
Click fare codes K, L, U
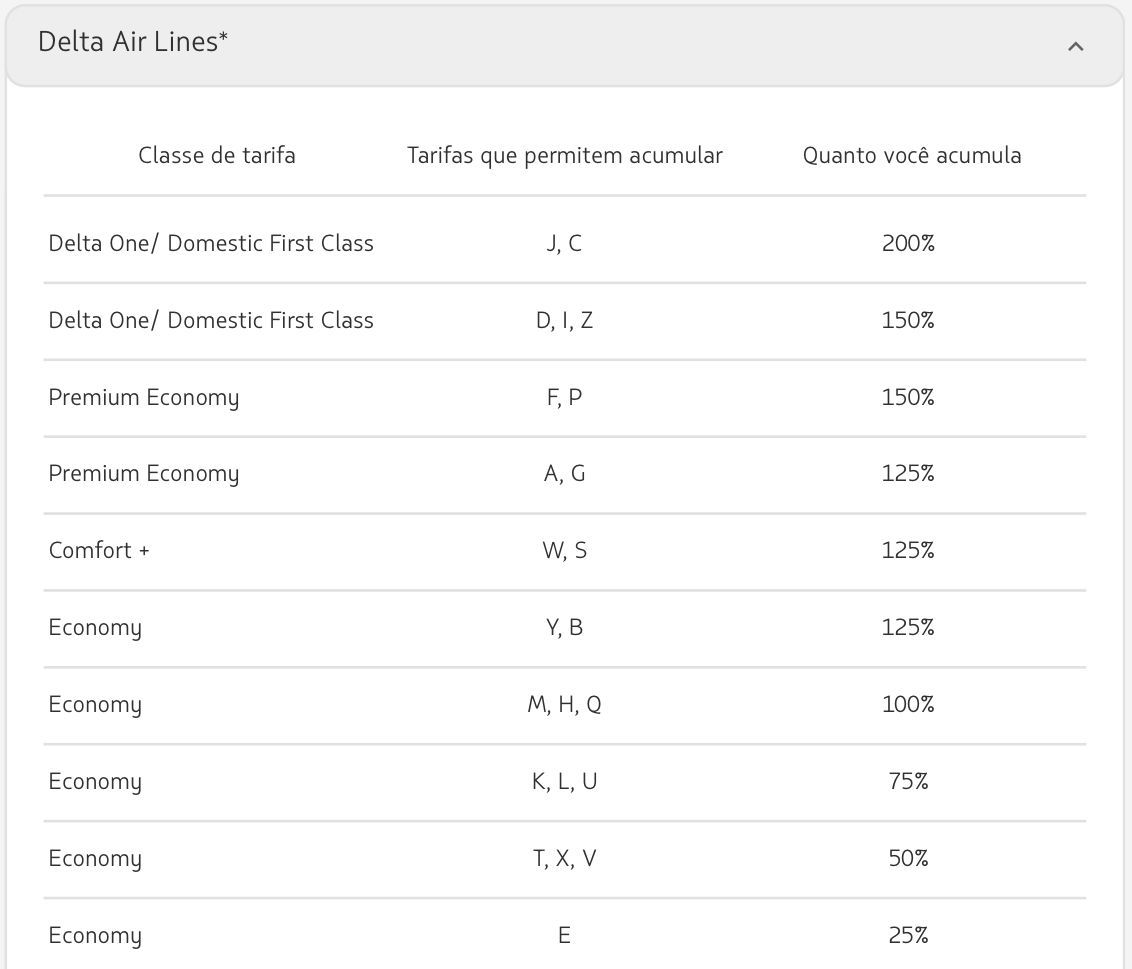click(x=565, y=782)
